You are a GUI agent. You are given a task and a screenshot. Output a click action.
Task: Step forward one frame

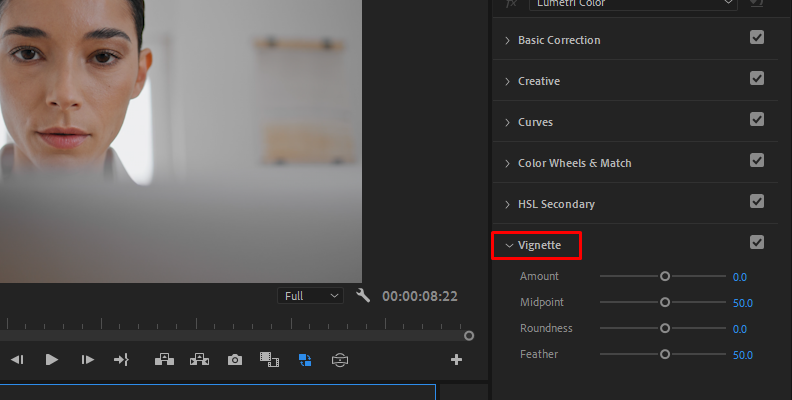pos(87,360)
